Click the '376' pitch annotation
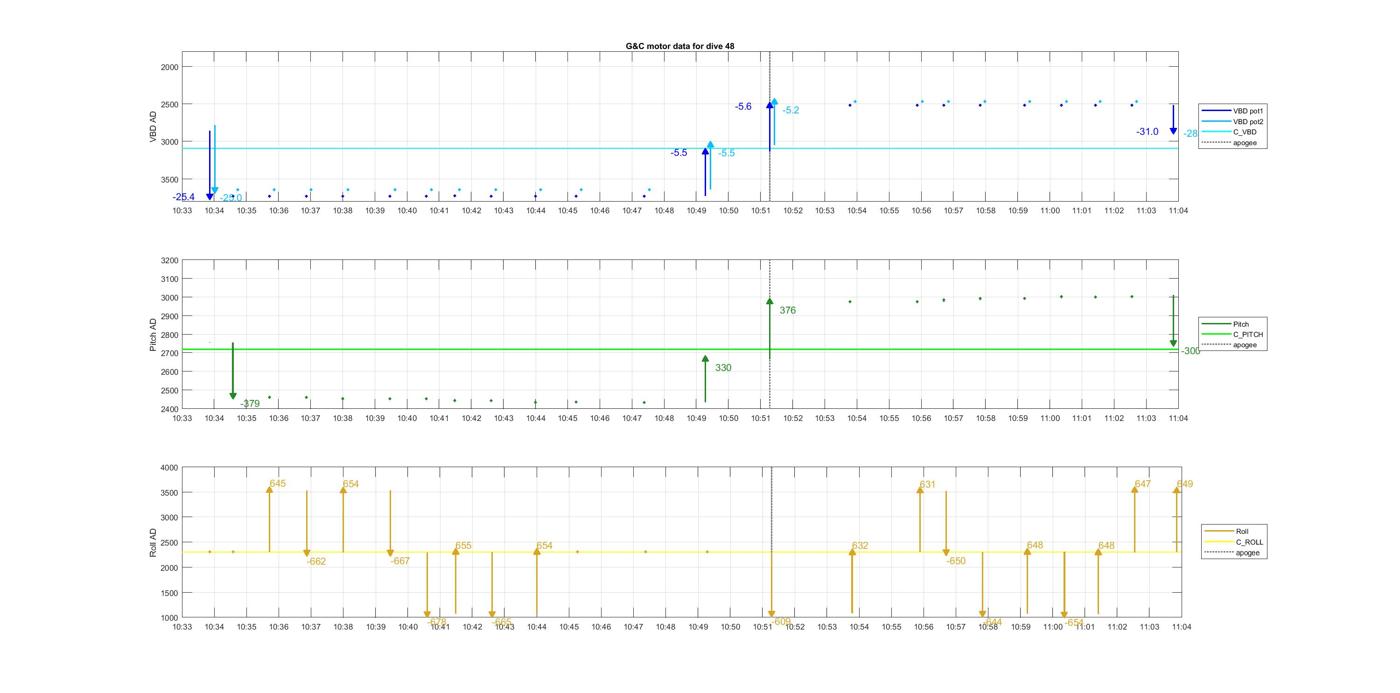The image size is (1400, 693). click(x=788, y=310)
